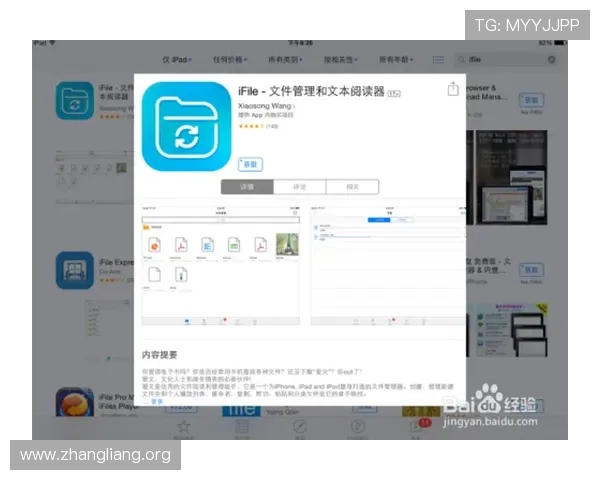Switch to the 评论 reviews tab
This screenshot has width=600, height=480.
click(300, 187)
